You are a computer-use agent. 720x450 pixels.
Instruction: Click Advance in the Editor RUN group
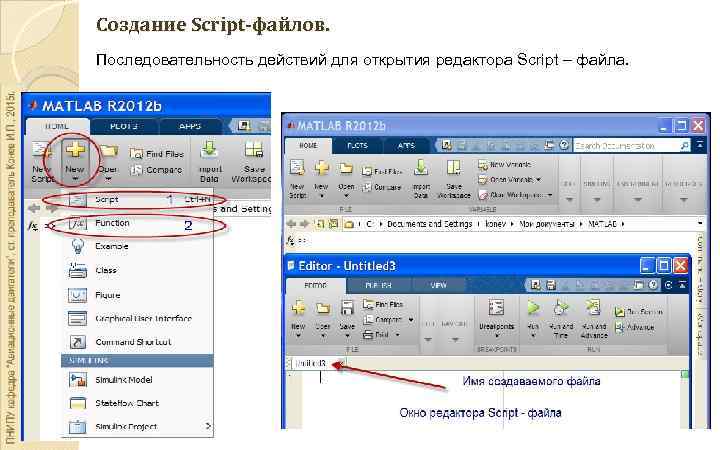(635, 327)
